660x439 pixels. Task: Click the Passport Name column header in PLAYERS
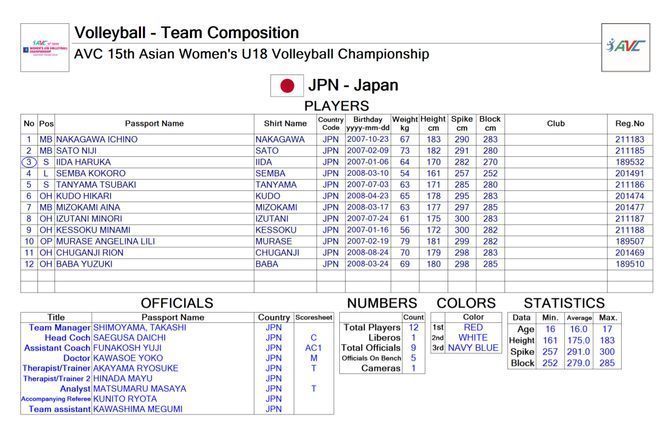154,123
